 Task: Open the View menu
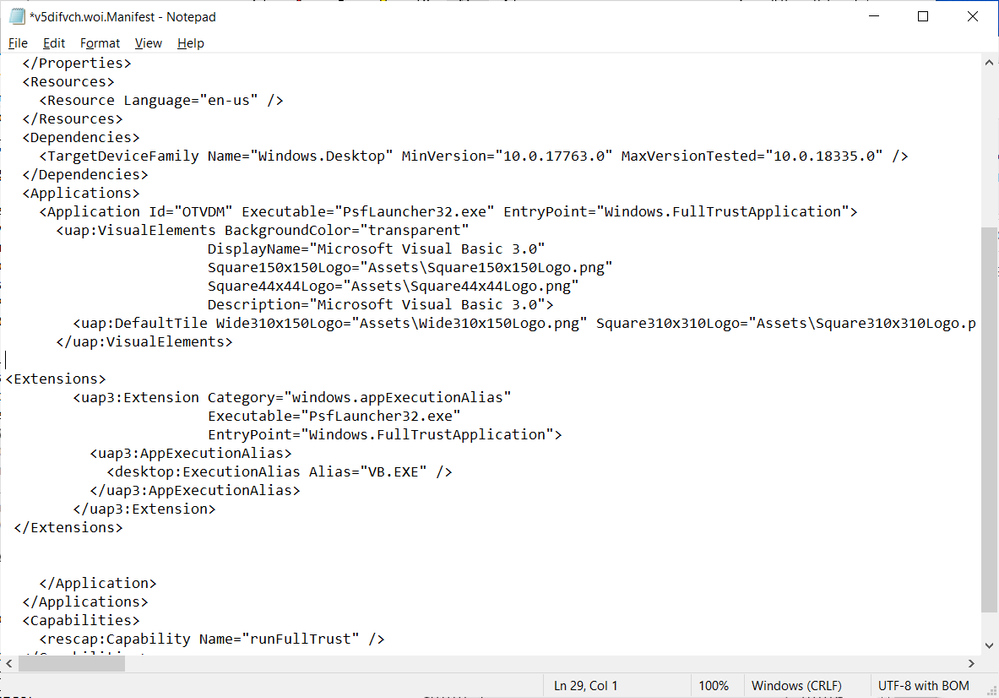(148, 43)
